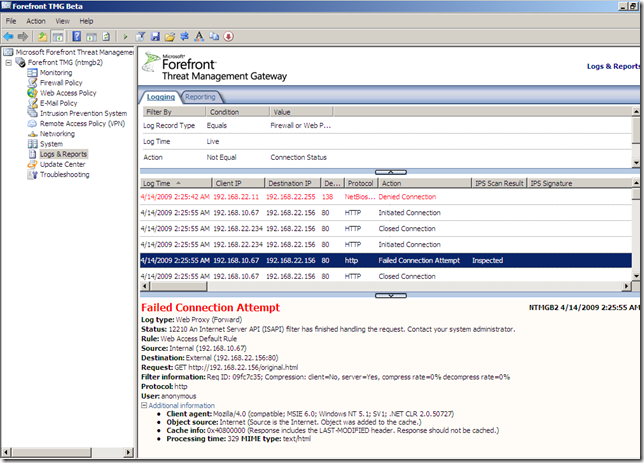Toggle the Show/Hide Action Pane icon
644x463 pixels.
[x=91, y=37]
